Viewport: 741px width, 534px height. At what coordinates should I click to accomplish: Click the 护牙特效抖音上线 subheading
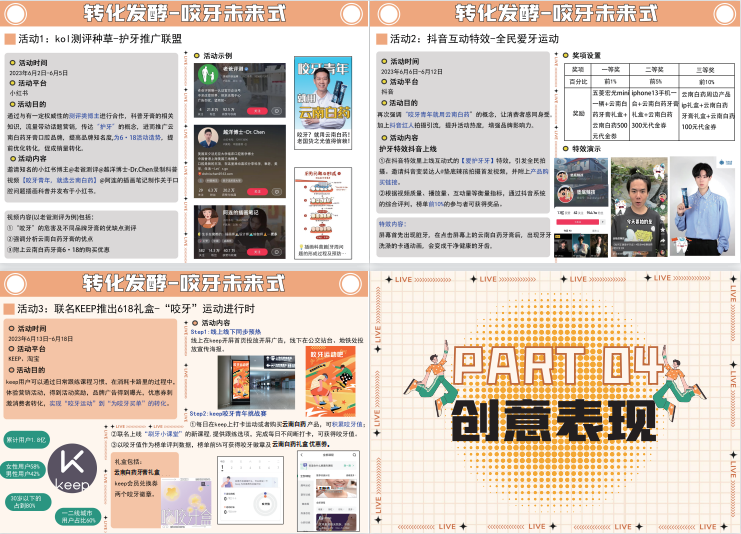(x=408, y=149)
